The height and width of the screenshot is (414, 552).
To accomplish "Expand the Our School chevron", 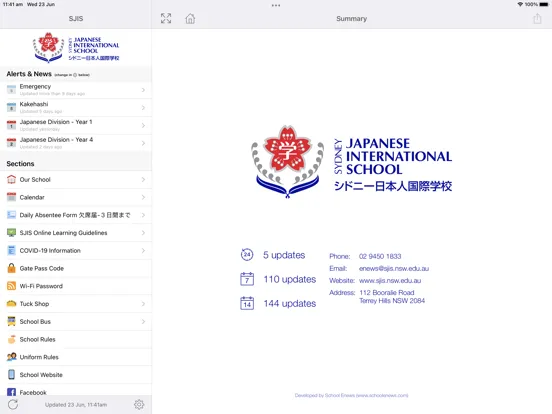I will pos(143,180).
